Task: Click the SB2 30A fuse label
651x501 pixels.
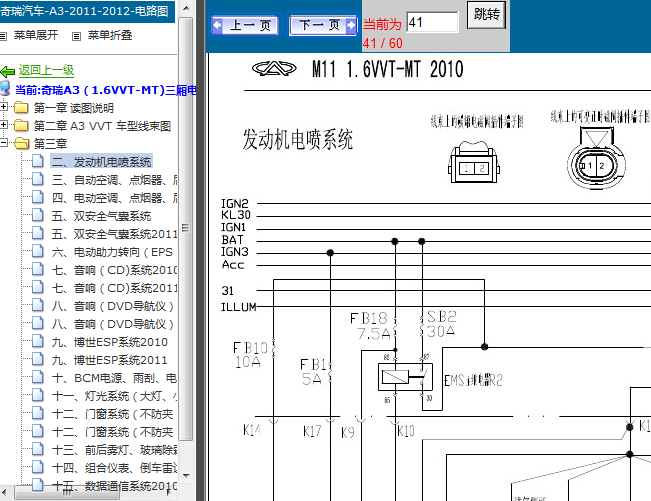Action: pyautogui.click(x=441, y=324)
